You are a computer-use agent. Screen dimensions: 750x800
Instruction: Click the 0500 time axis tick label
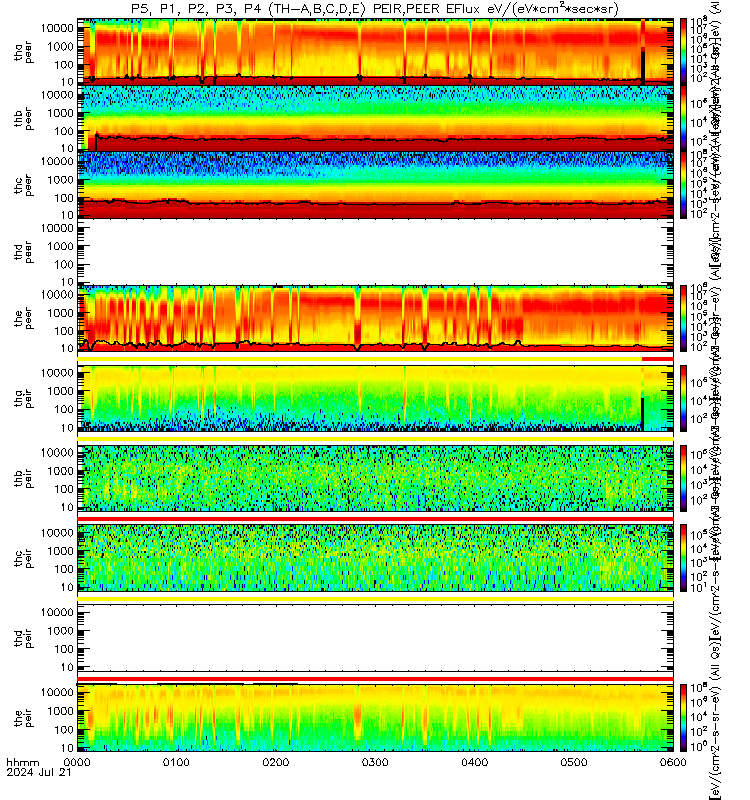point(574,762)
